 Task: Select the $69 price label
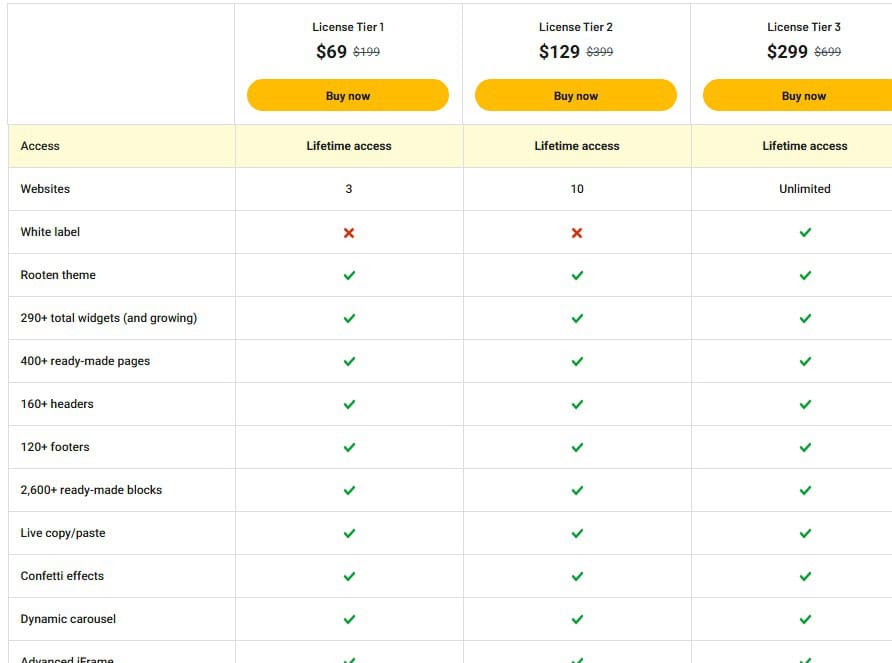[330, 51]
